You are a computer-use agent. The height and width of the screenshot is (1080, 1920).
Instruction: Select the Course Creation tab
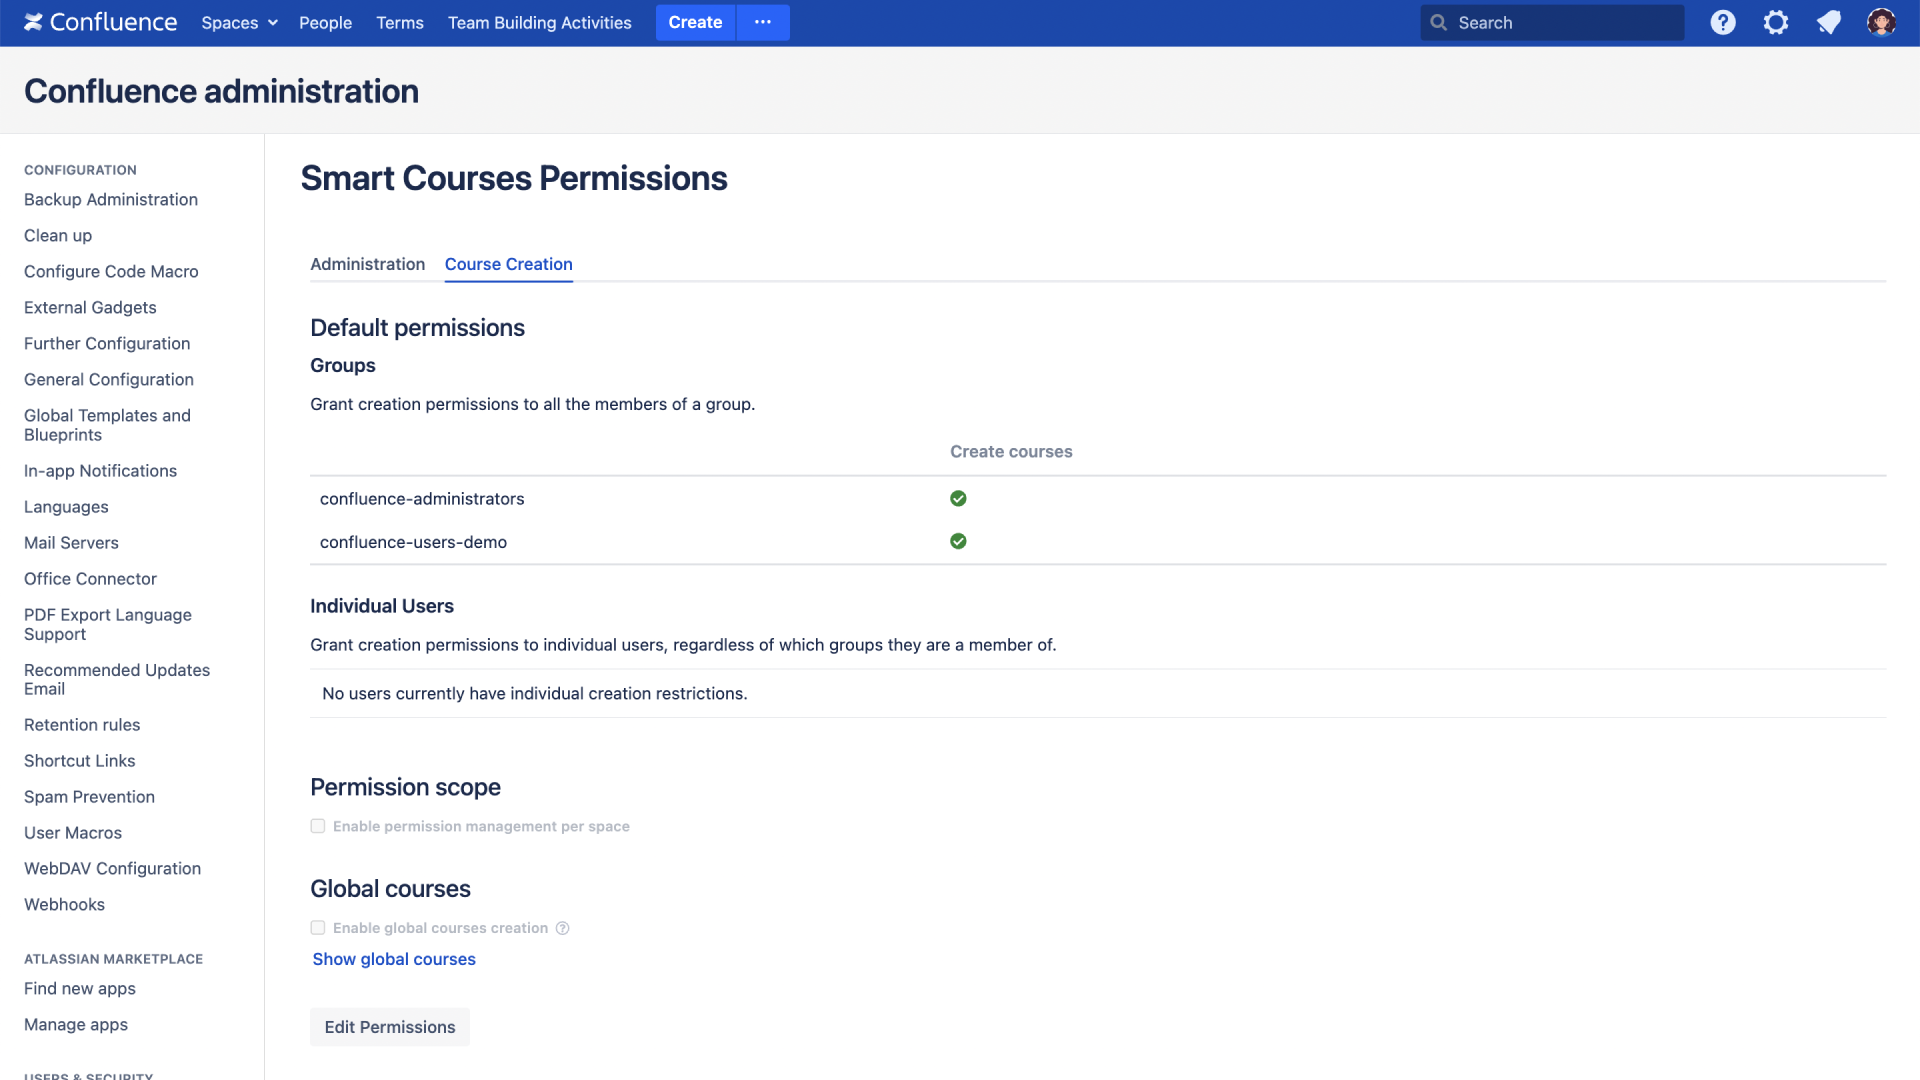509,264
